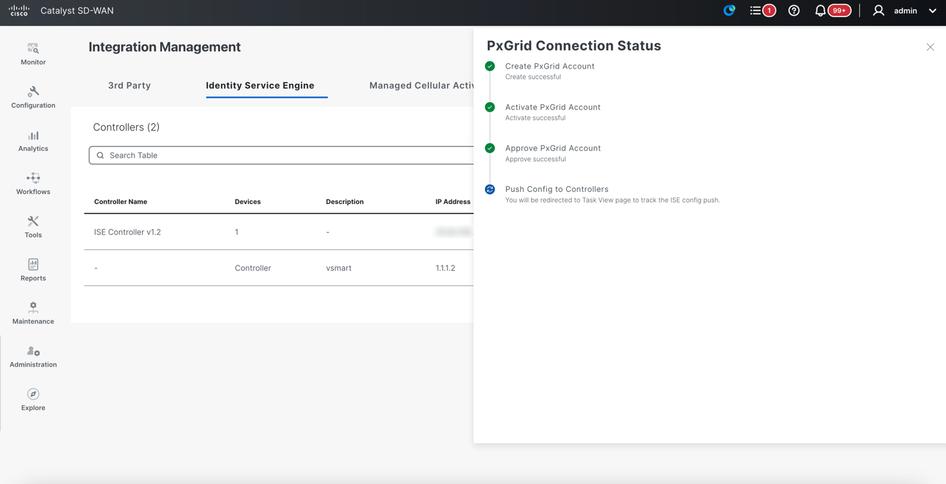Click the Cisco logo

pyautogui.click(x=19, y=10)
